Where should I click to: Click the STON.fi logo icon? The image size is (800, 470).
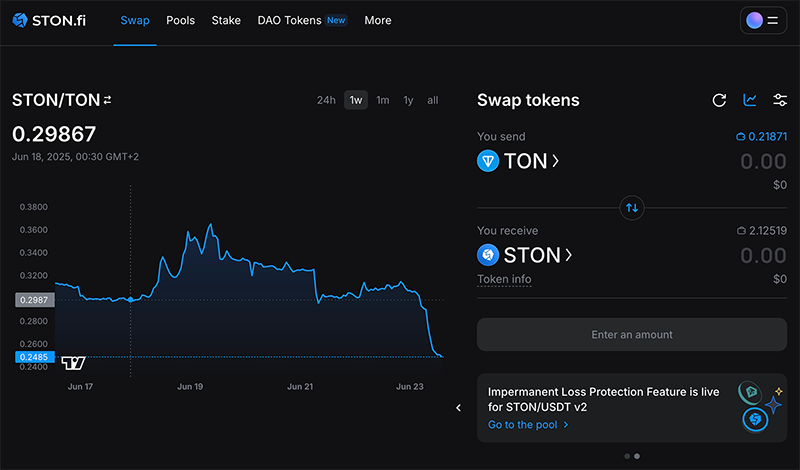pos(19,20)
